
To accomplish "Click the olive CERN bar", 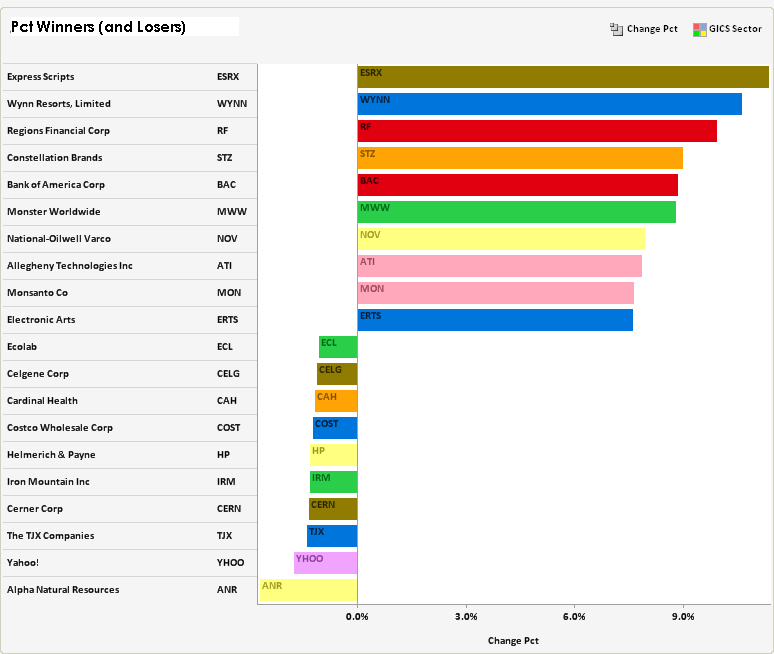I will (x=333, y=509).
